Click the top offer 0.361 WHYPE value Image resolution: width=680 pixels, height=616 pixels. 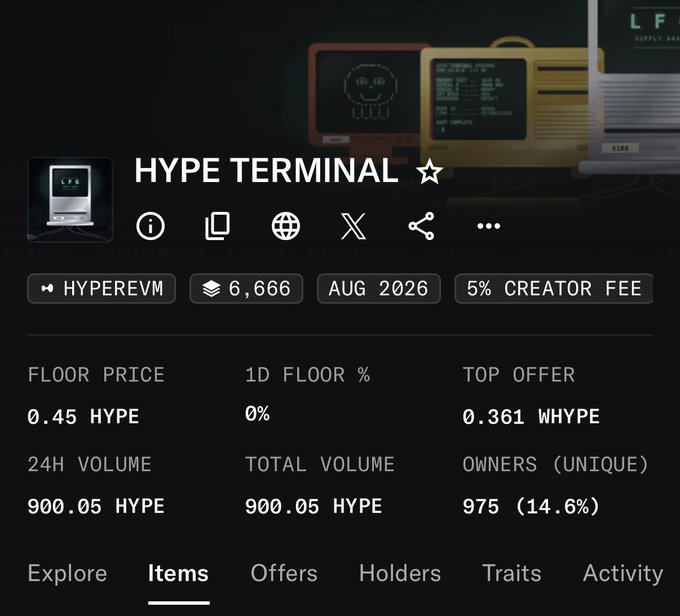tap(531, 417)
